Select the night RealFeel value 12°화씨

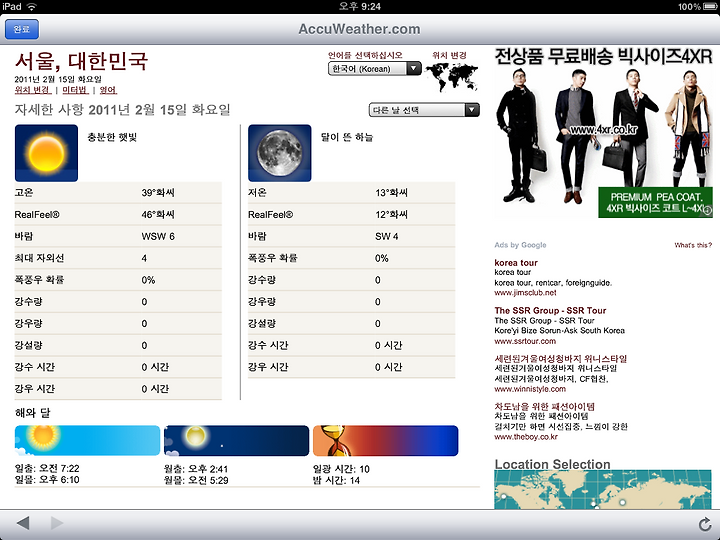[x=391, y=214]
